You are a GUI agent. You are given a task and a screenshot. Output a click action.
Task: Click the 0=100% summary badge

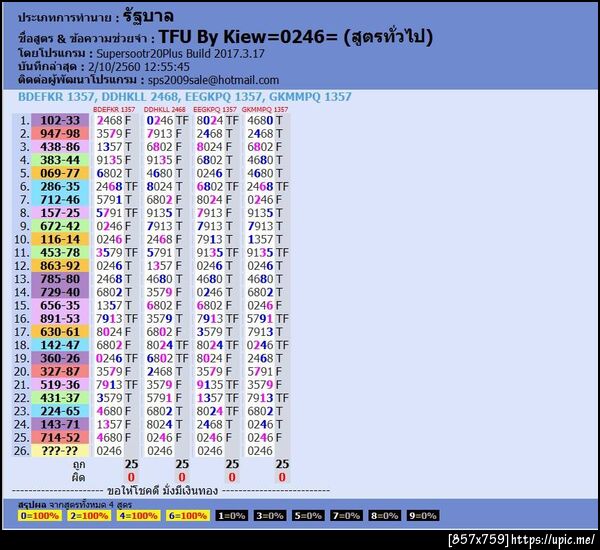click(40, 516)
